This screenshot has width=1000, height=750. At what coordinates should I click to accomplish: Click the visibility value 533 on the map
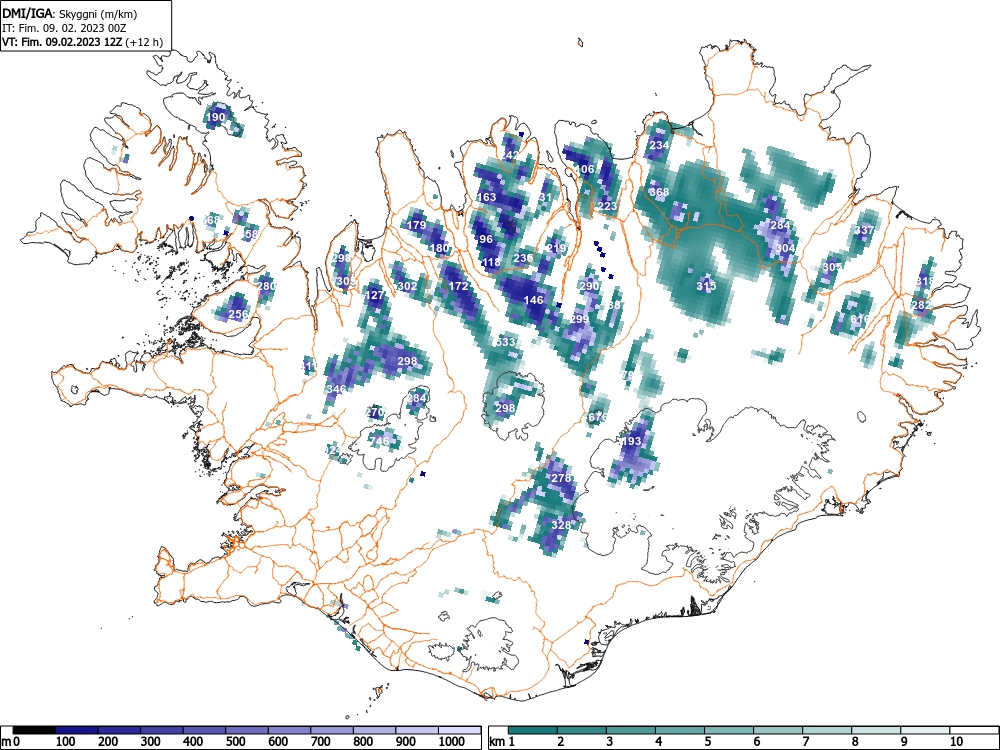505,342
